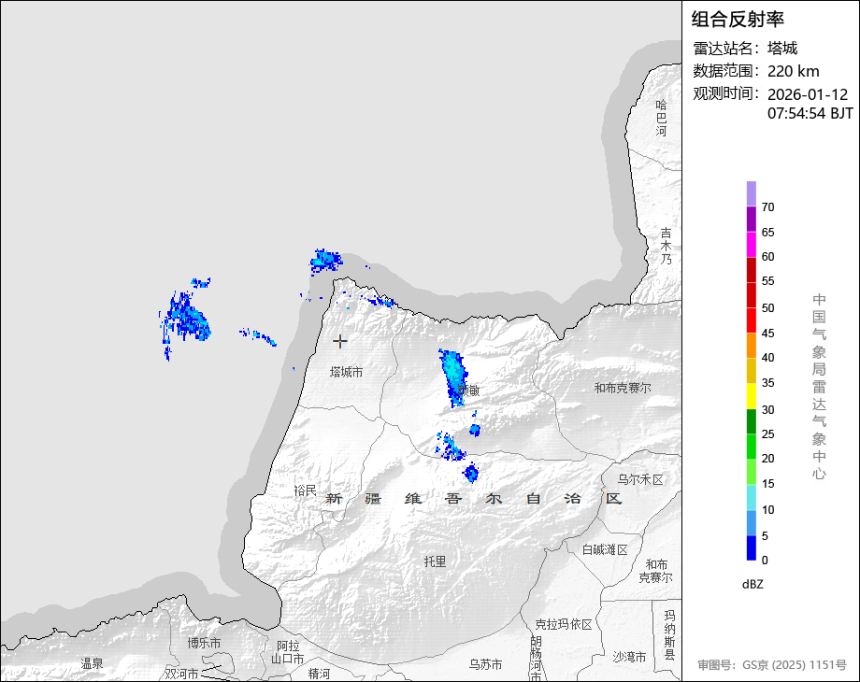The height and width of the screenshot is (682, 860).
Task: Click the 沙湾市 map label
Action: 629,656
